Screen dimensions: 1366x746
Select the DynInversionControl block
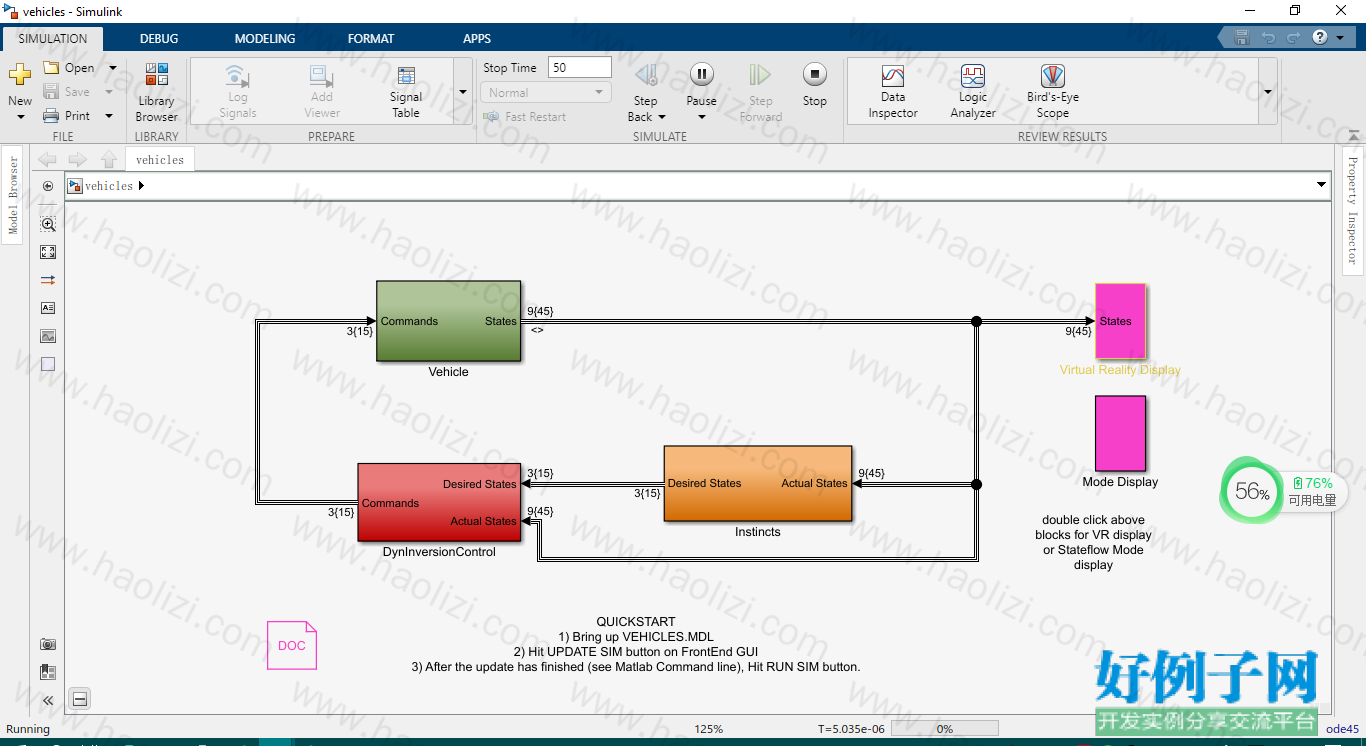(439, 503)
